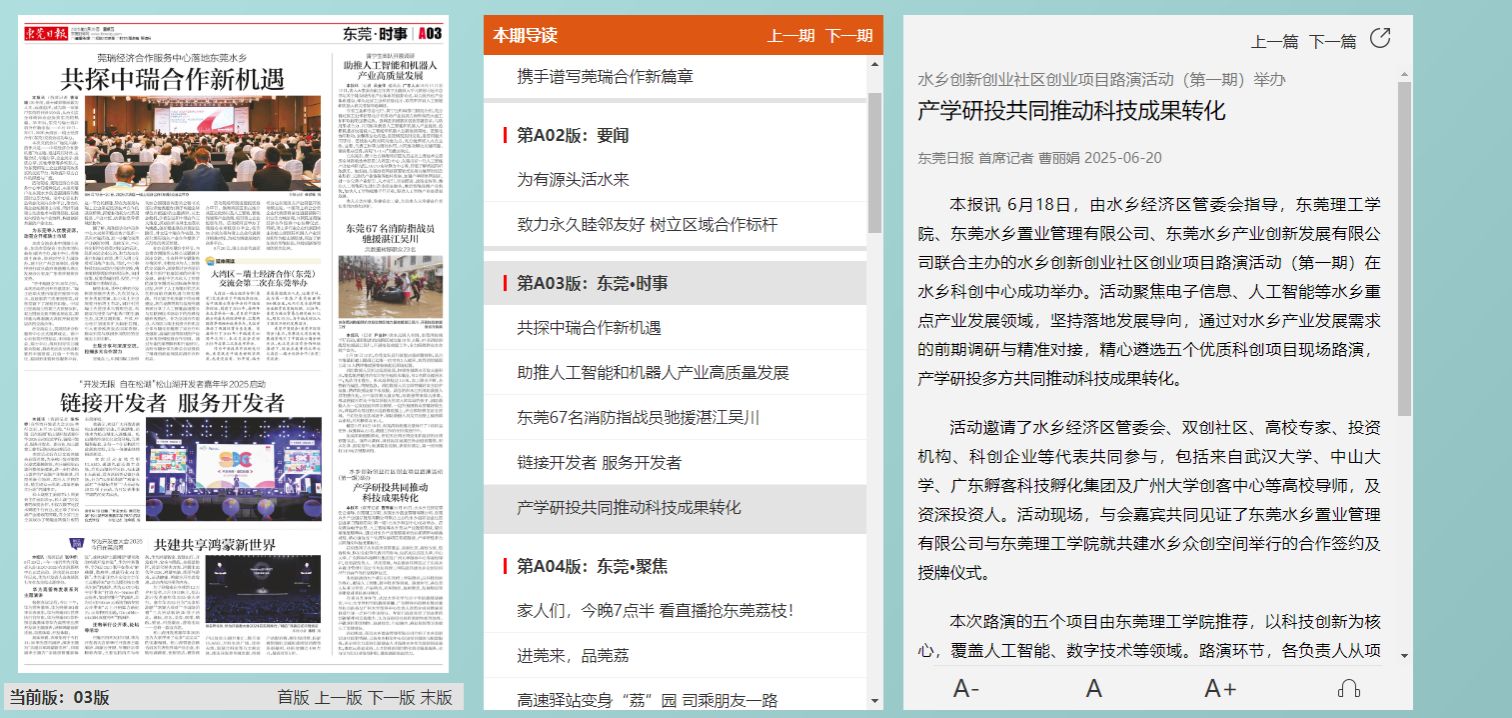Decrease font size with A- button
The width and height of the screenshot is (1512, 718).
pos(966,689)
